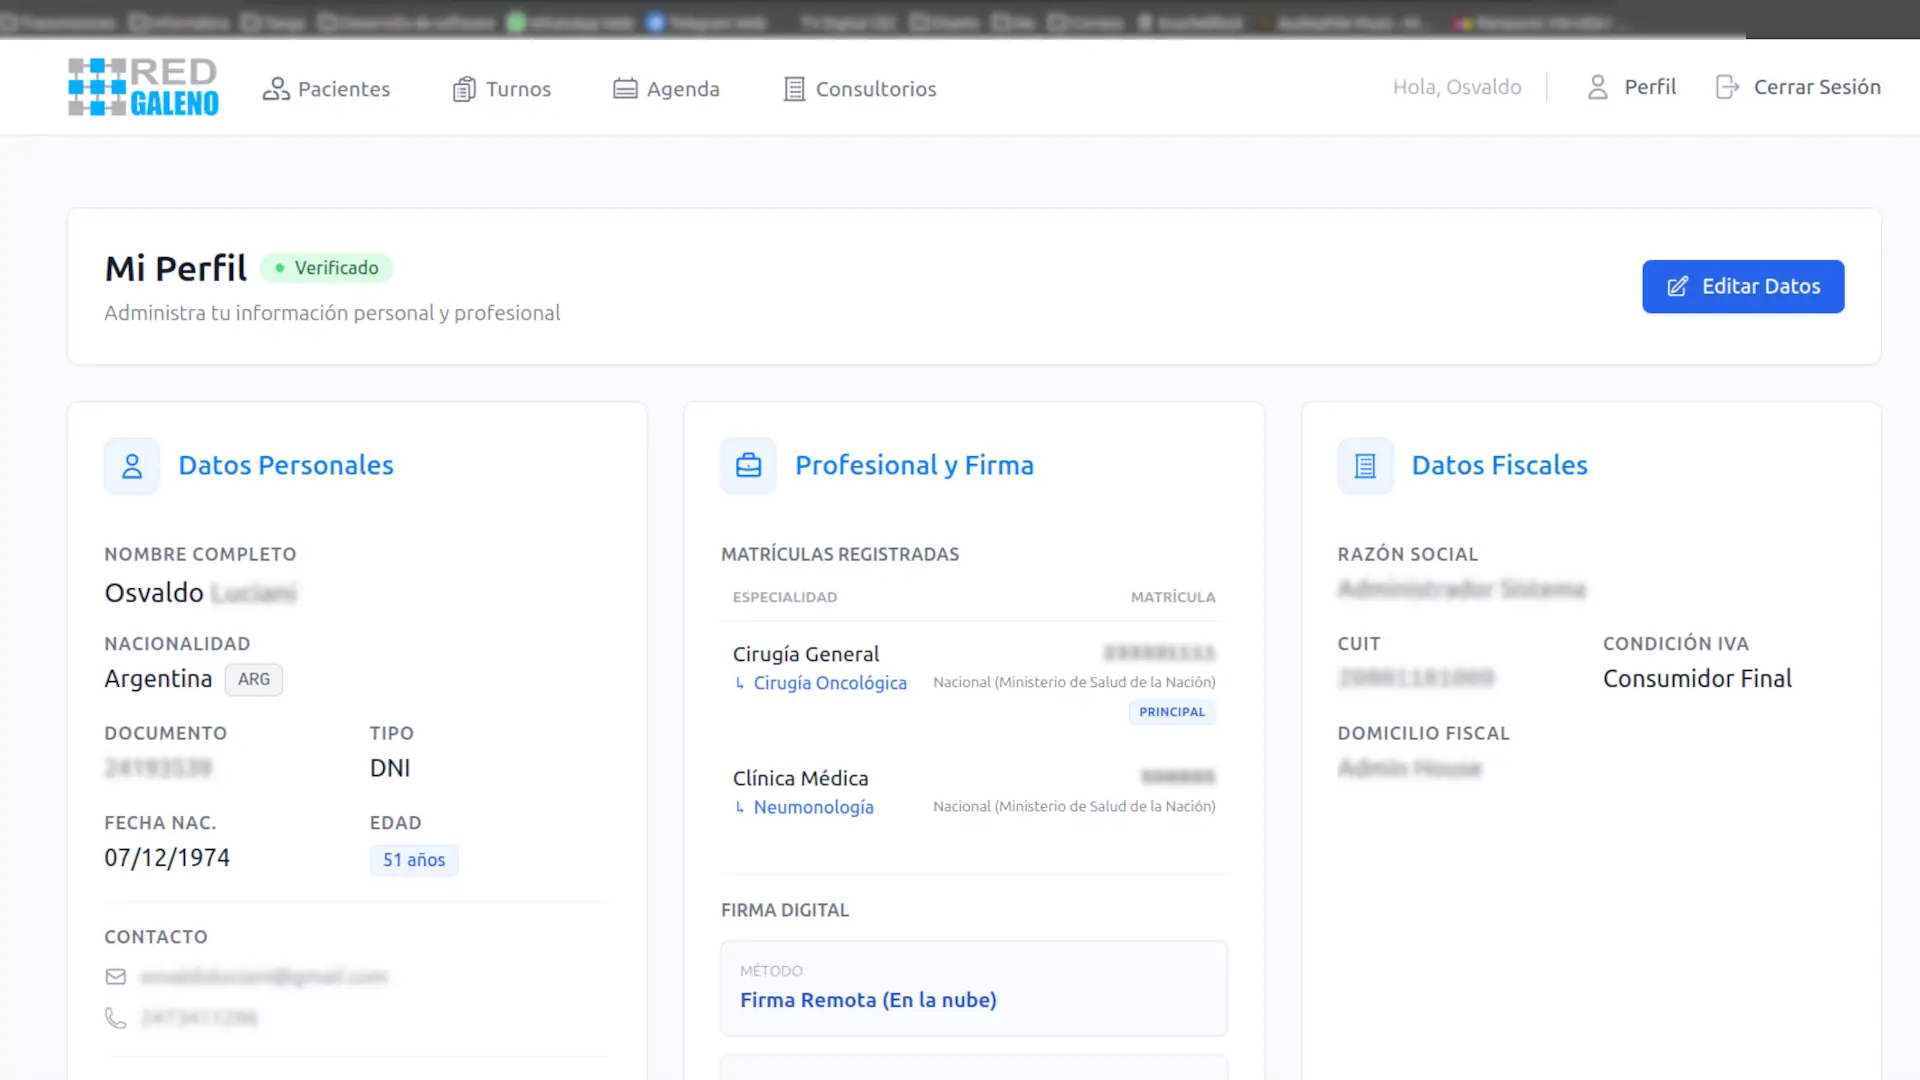Click the PRINCIPAL badge on Cirugía General

tap(1171, 712)
